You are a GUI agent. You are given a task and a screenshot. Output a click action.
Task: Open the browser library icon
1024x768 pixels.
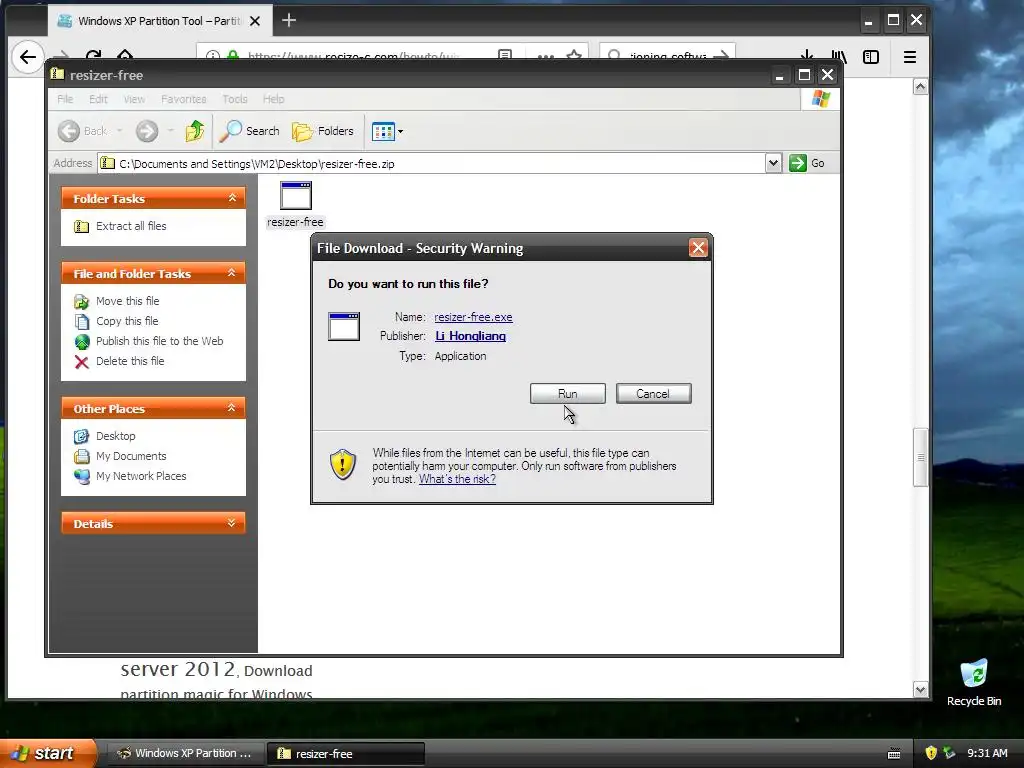pyautogui.click(x=839, y=57)
